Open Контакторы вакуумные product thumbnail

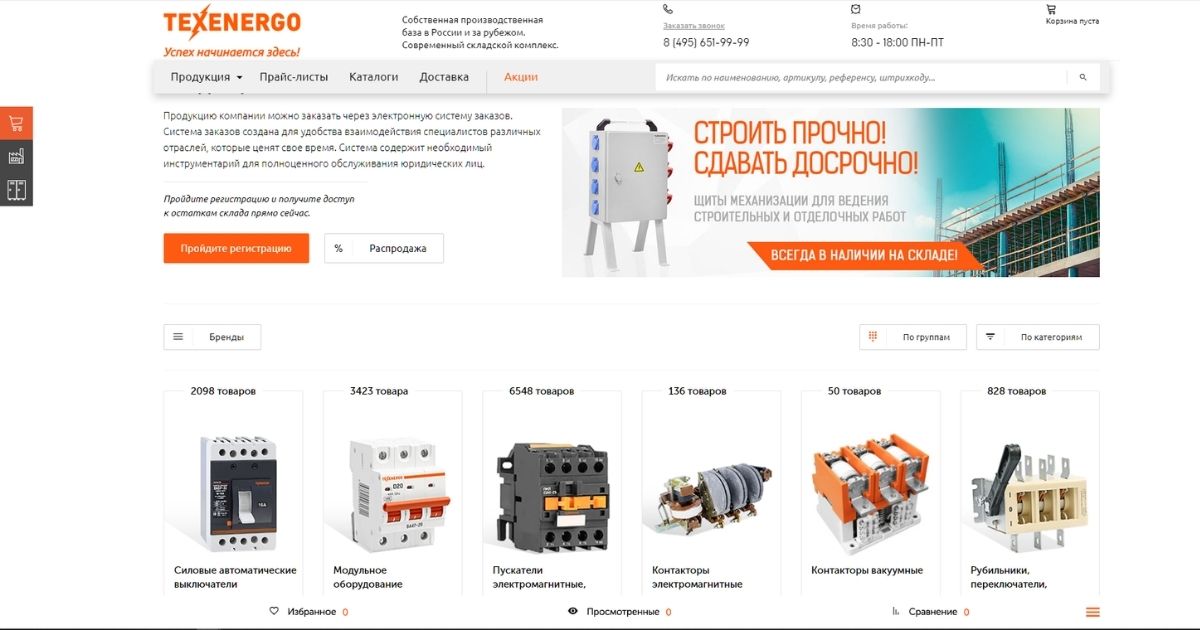[870, 489]
